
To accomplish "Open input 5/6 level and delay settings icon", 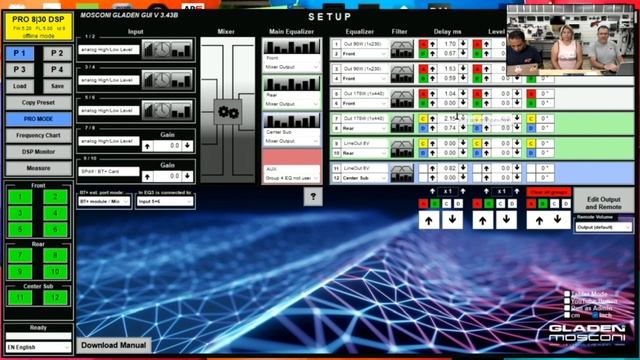I will pyautogui.click(x=167, y=111).
